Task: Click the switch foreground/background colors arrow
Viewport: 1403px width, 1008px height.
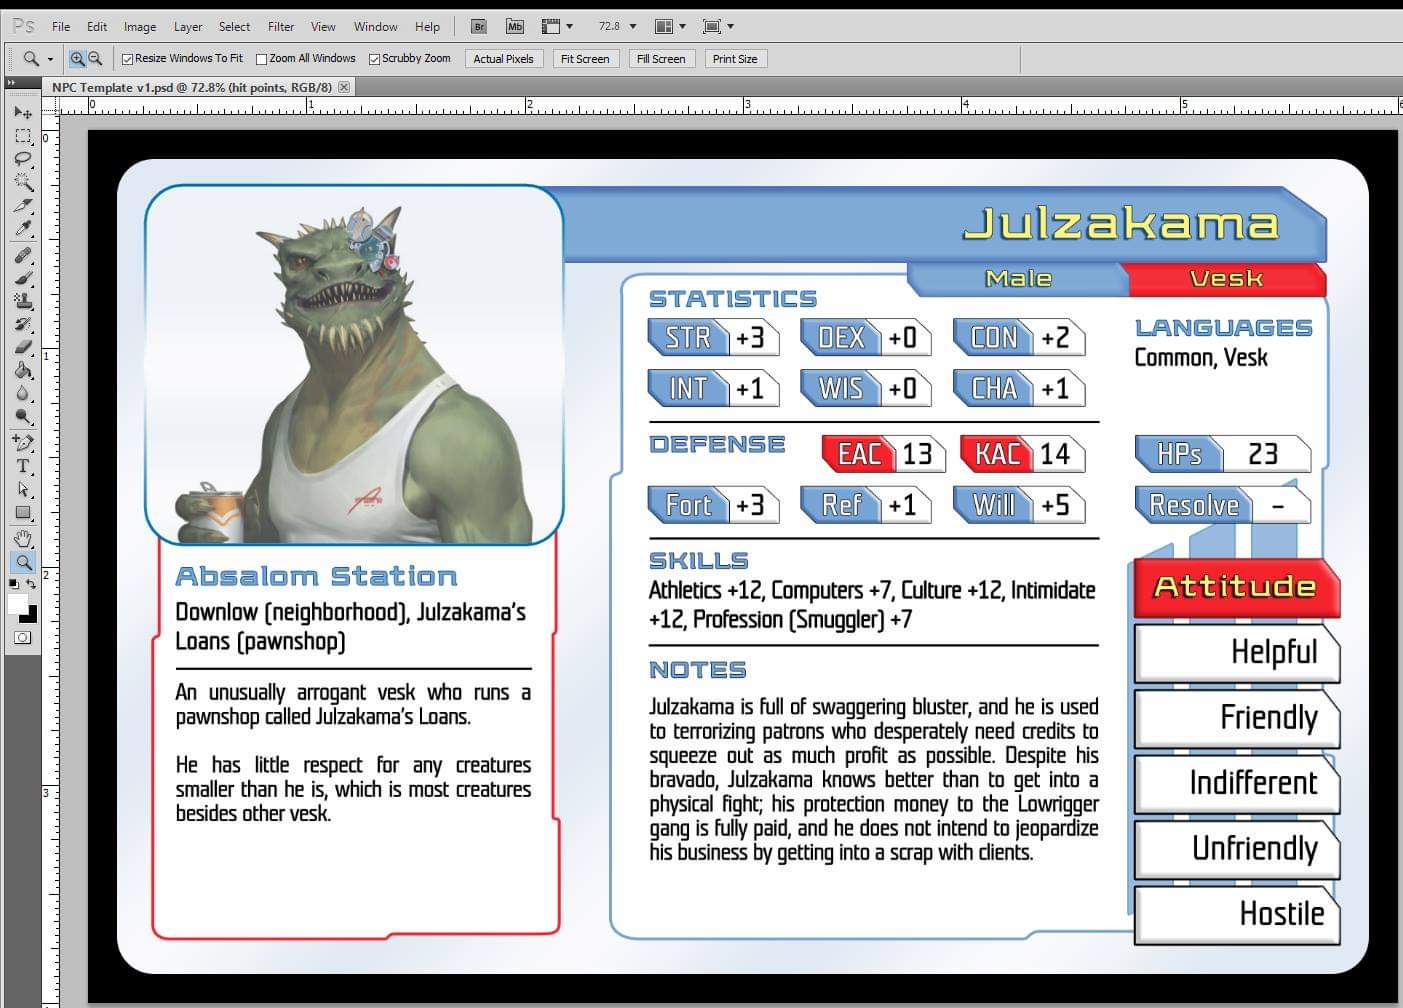Action: click(x=31, y=584)
